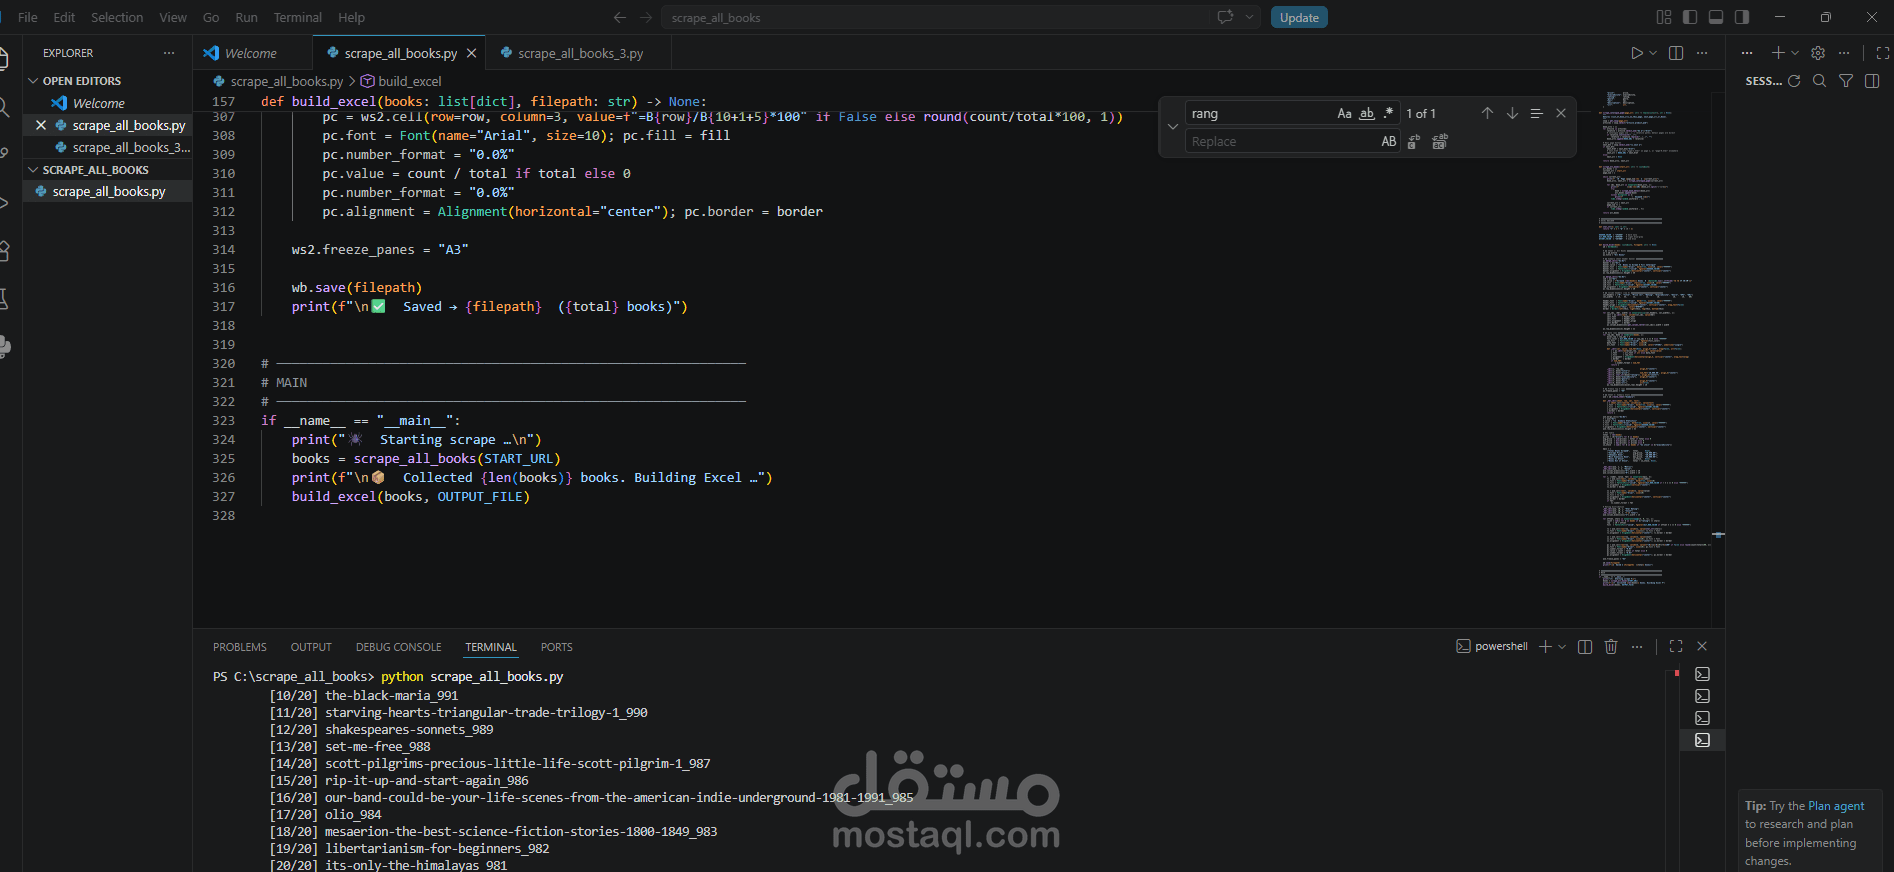Toggle the primary side bar visibility
Viewport: 1894px width, 872px height.
[x=1690, y=17]
